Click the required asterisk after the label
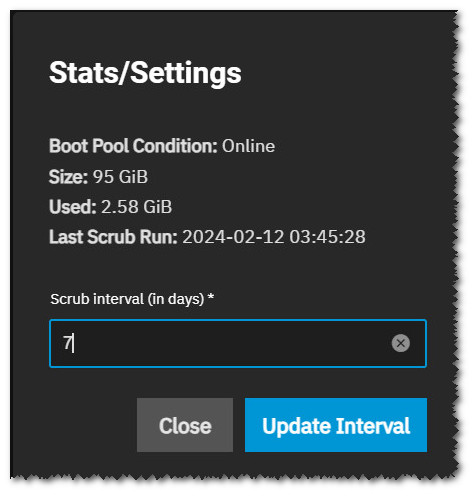Screen dimensions: 476x497 click(211, 297)
